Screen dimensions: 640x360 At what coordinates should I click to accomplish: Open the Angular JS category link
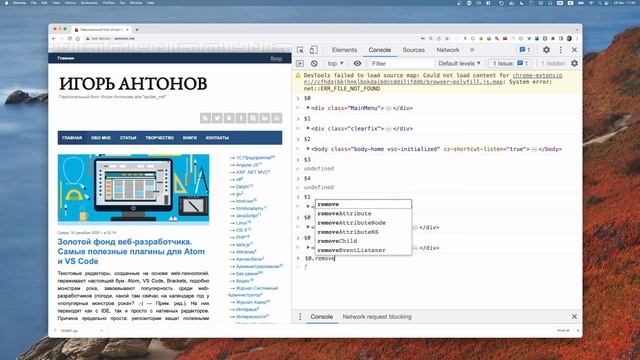[x=249, y=165]
